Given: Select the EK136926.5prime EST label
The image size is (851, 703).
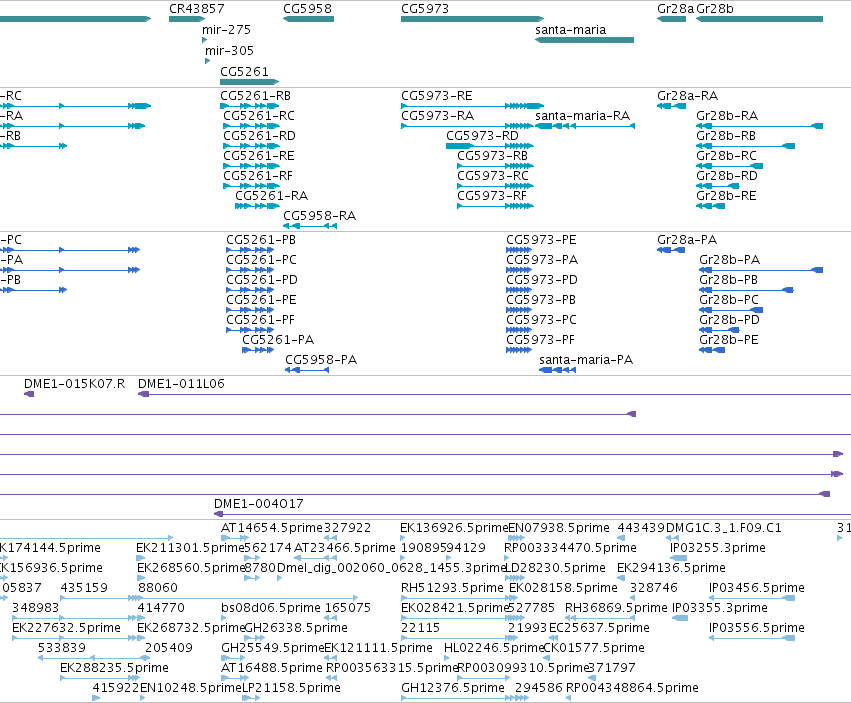Looking at the screenshot, I should point(454,528).
